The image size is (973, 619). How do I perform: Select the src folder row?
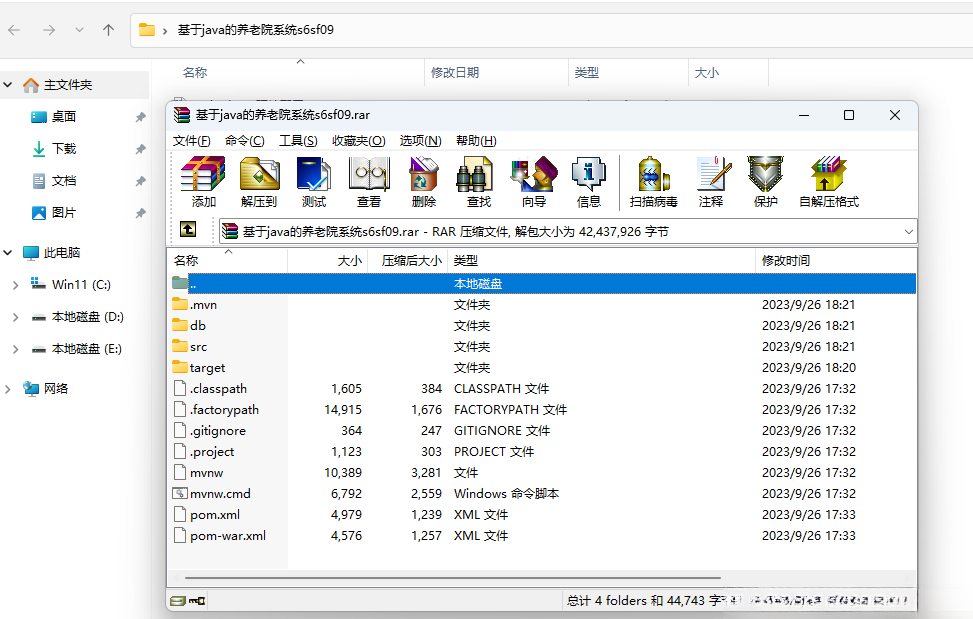(542, 346)
